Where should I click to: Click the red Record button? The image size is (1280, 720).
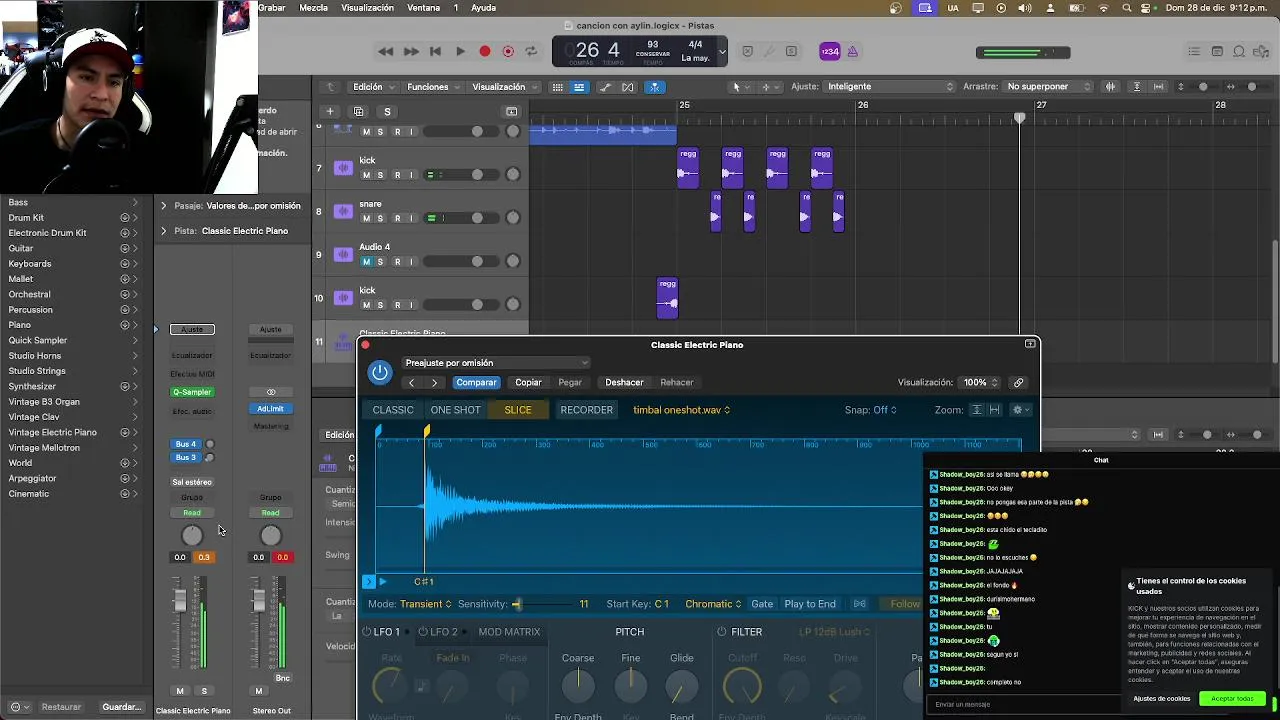point(485,51)
